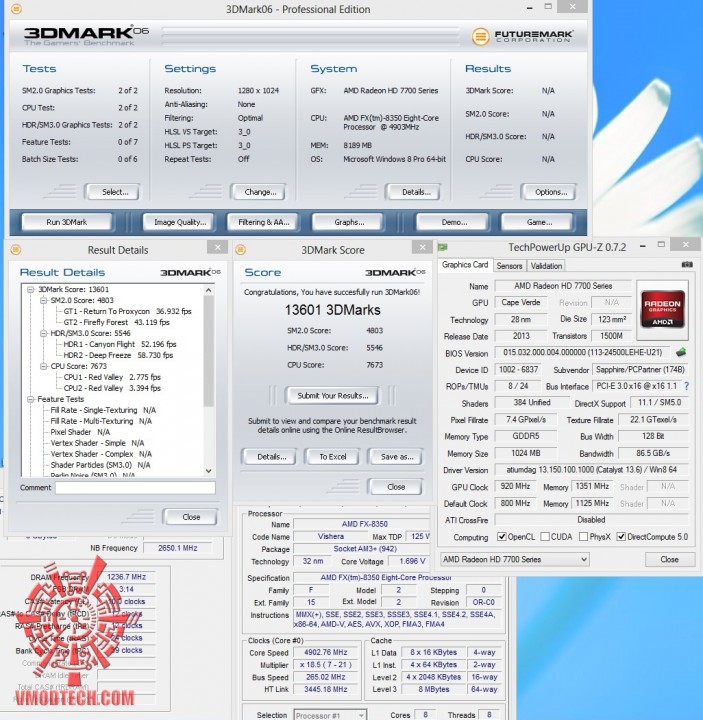Click Details in the 3DMark Score window

point(270,457)
